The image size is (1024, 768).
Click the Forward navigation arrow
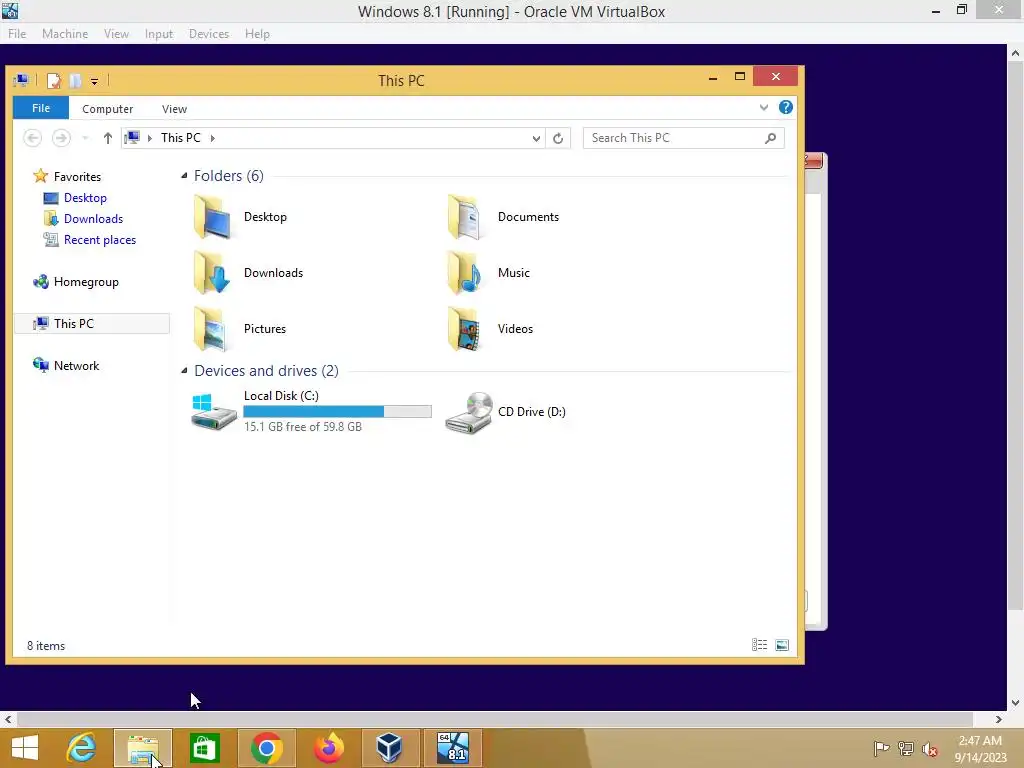point(61,138)
